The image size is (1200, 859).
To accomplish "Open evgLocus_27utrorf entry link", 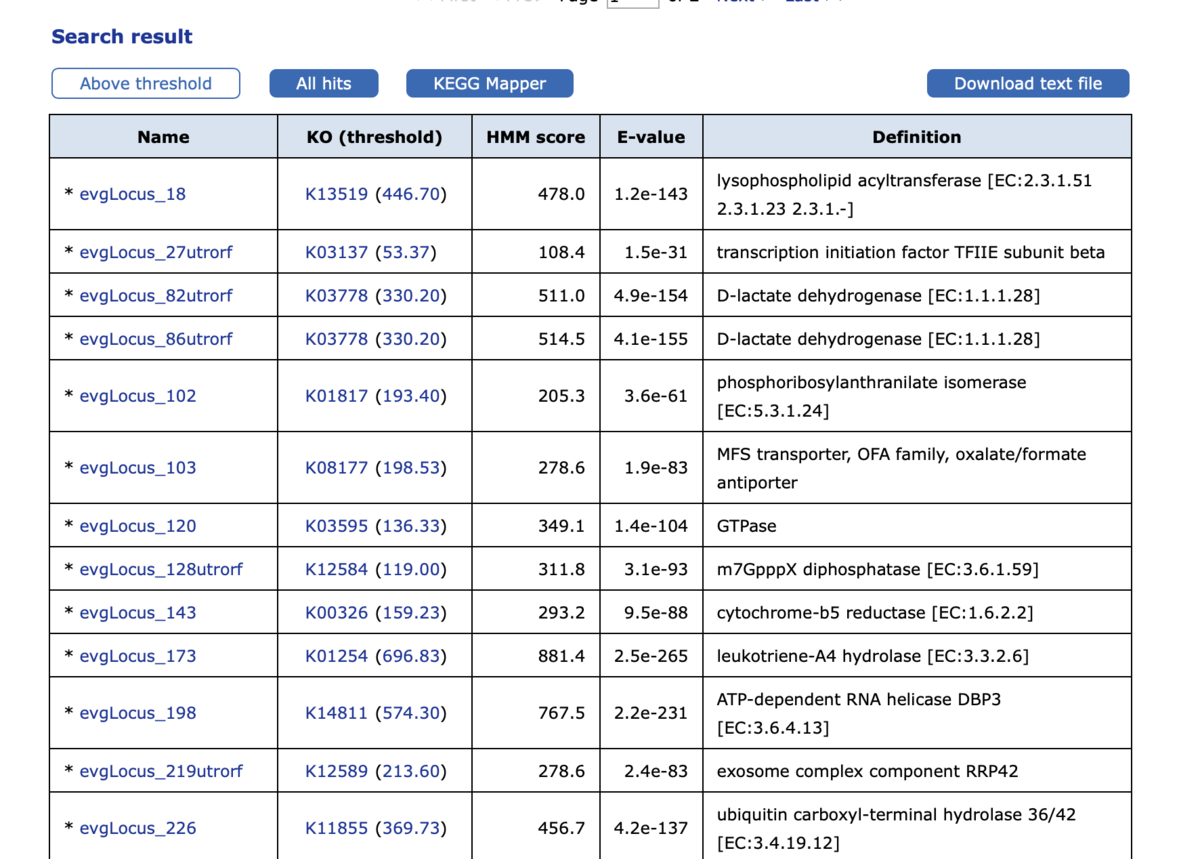I will pos(155,252).
